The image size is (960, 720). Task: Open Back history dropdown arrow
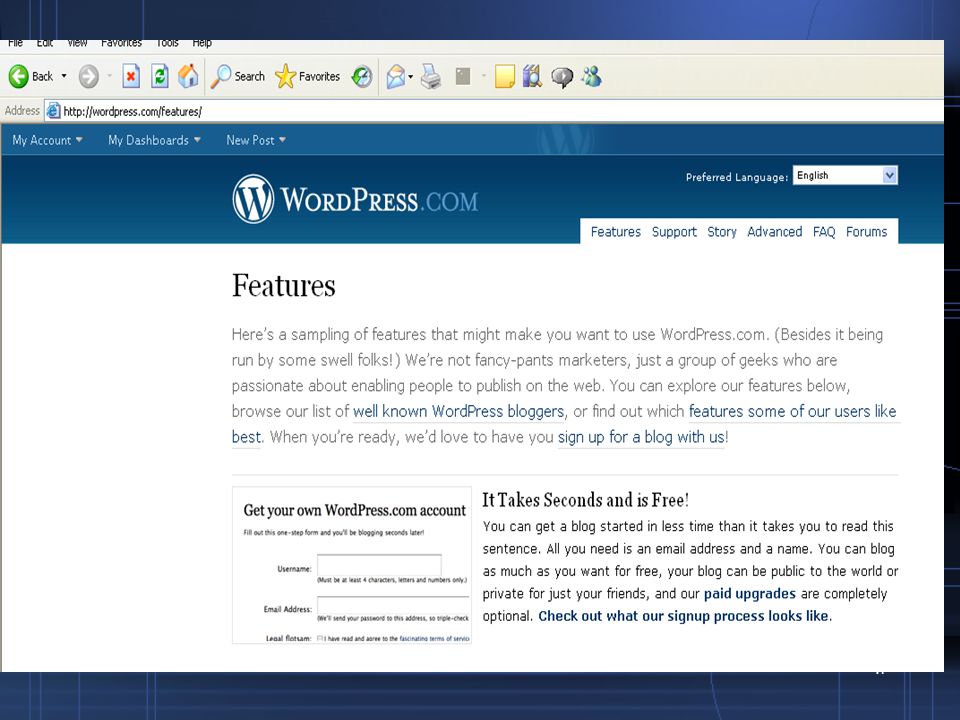click(64, 77)
